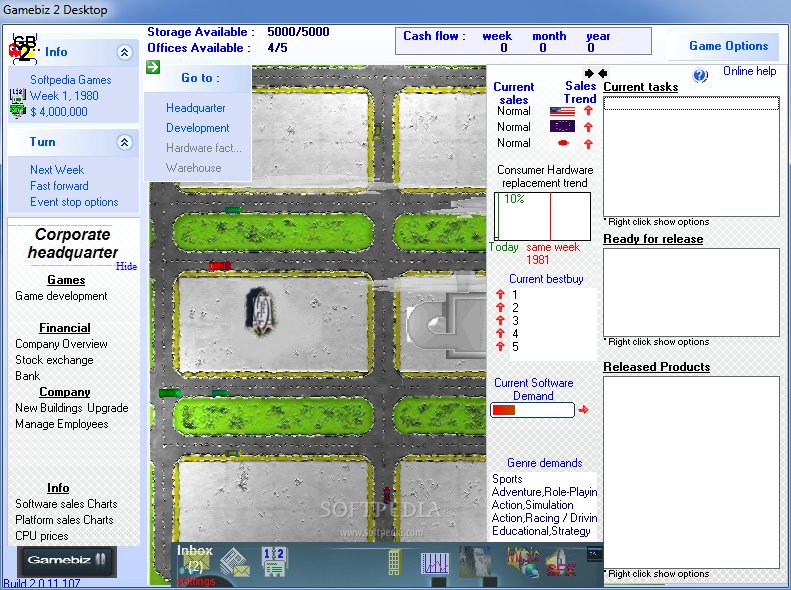Click the Online help question mark icon

click(700, 76)
